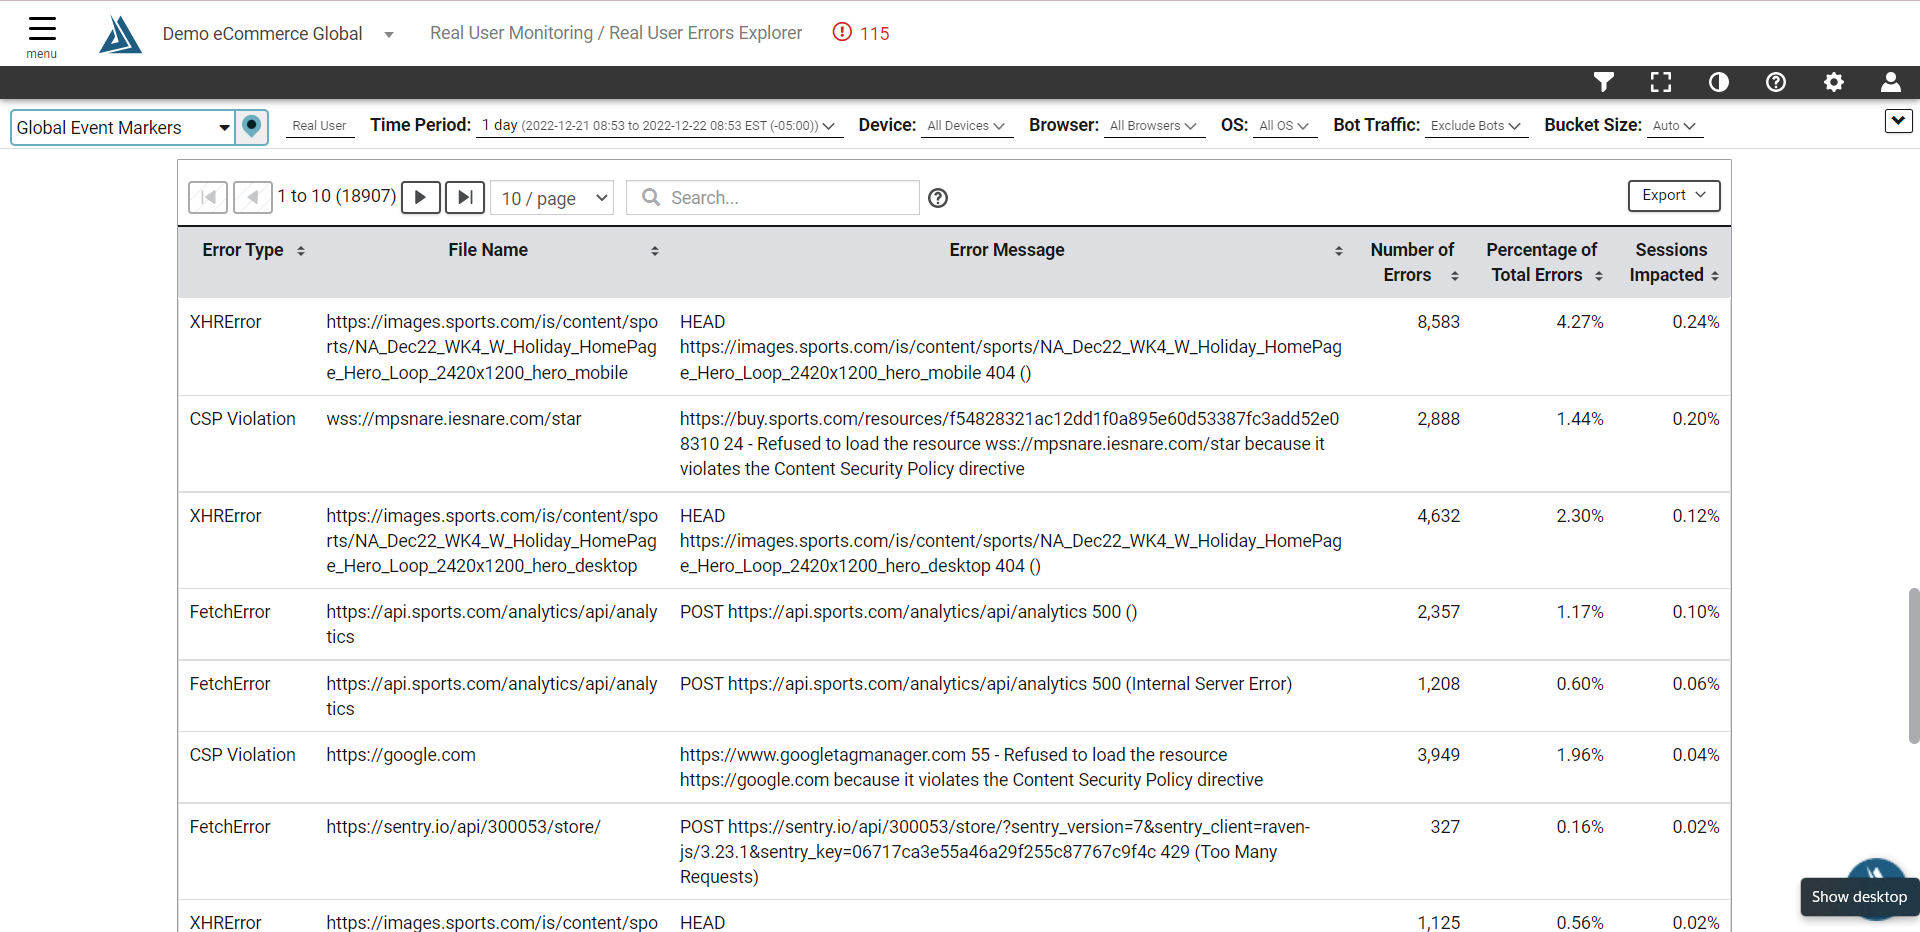The height and width of the screenshot is (932, 1920).
Task: Open the Bucket Size Auto dropdown
Action: tap(1674, 126)
